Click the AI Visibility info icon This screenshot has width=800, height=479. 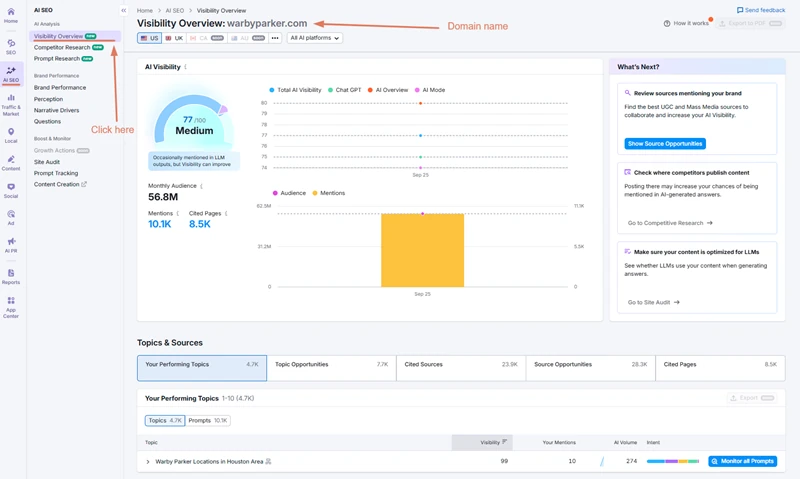185,67
